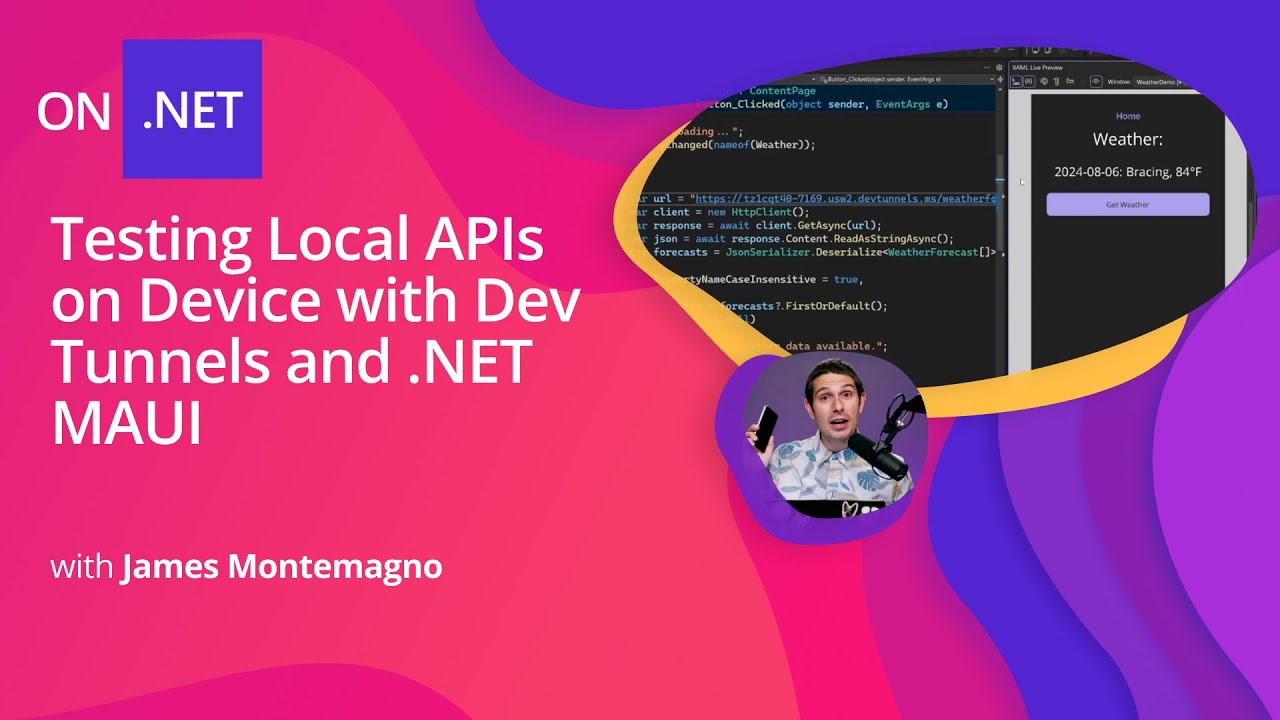
Task: Click the ON .NET show logo
Action: 150,109
